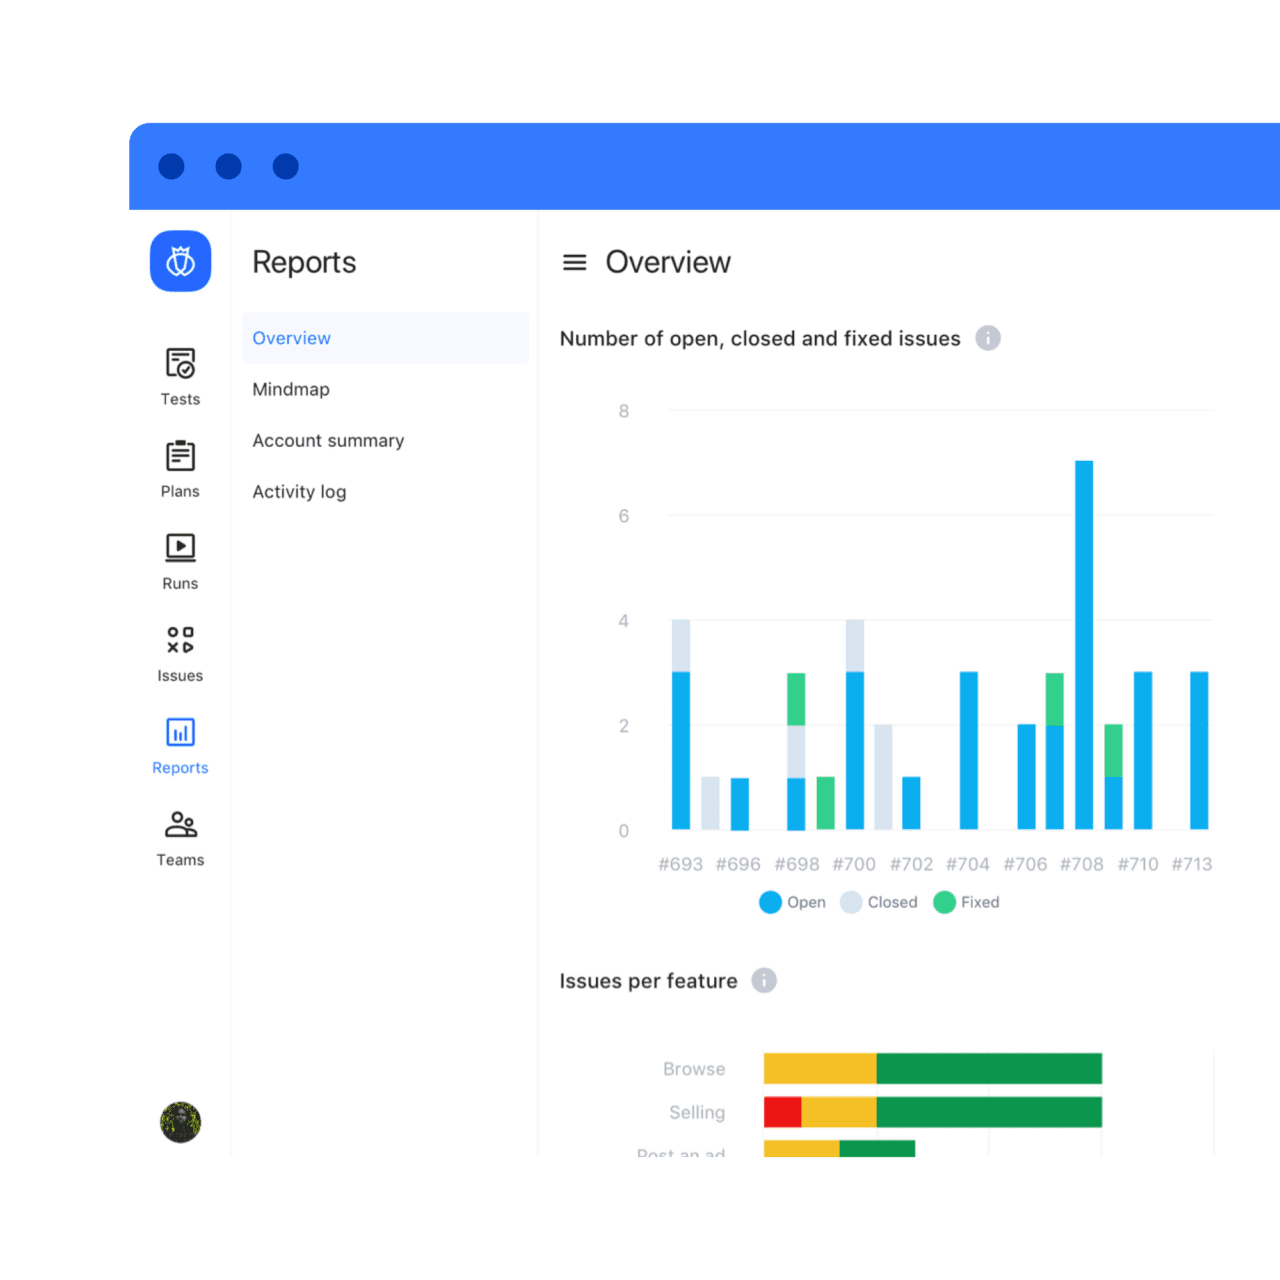This screenshot has width=1280, height=1280.
Task: Click the user avatar at the bottom left
Action: coord(180,1122)
